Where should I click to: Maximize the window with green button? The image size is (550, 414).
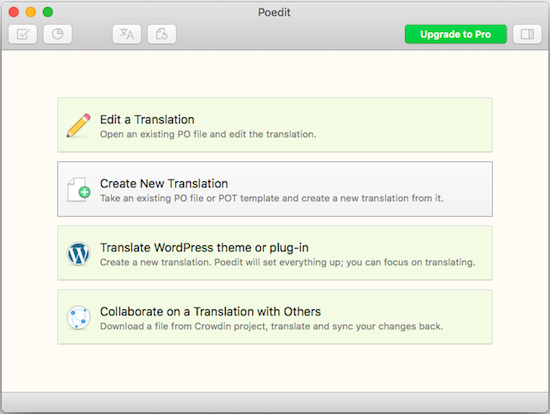point(48,12)
